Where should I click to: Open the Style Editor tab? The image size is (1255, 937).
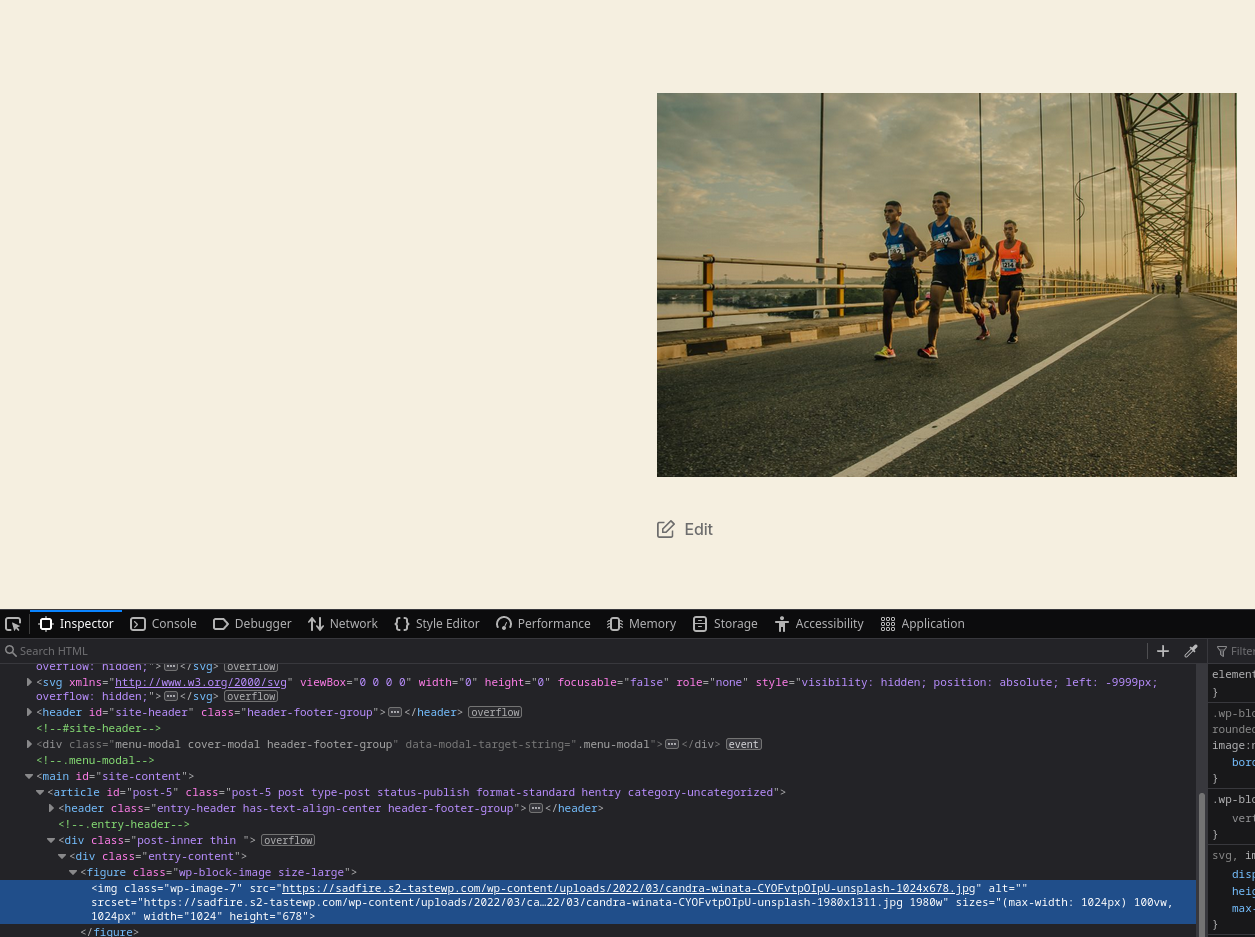437,624
